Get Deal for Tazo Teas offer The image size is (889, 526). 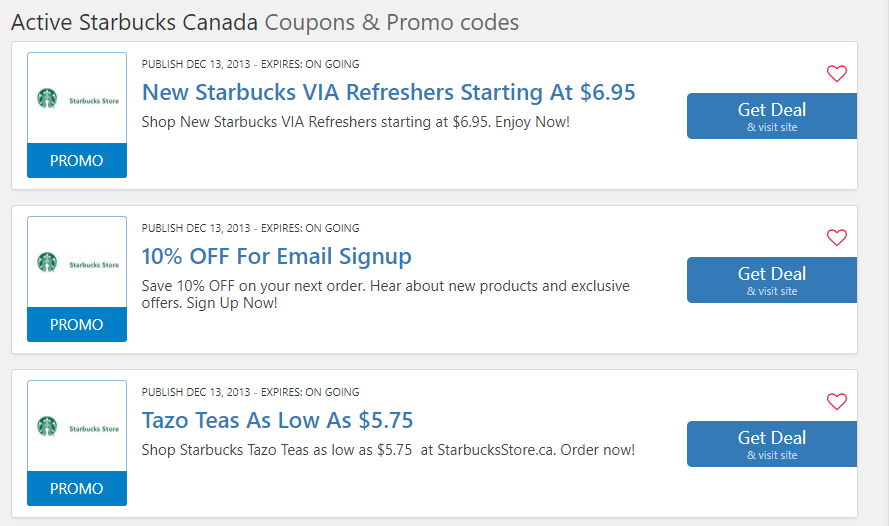tap(772, 444)
